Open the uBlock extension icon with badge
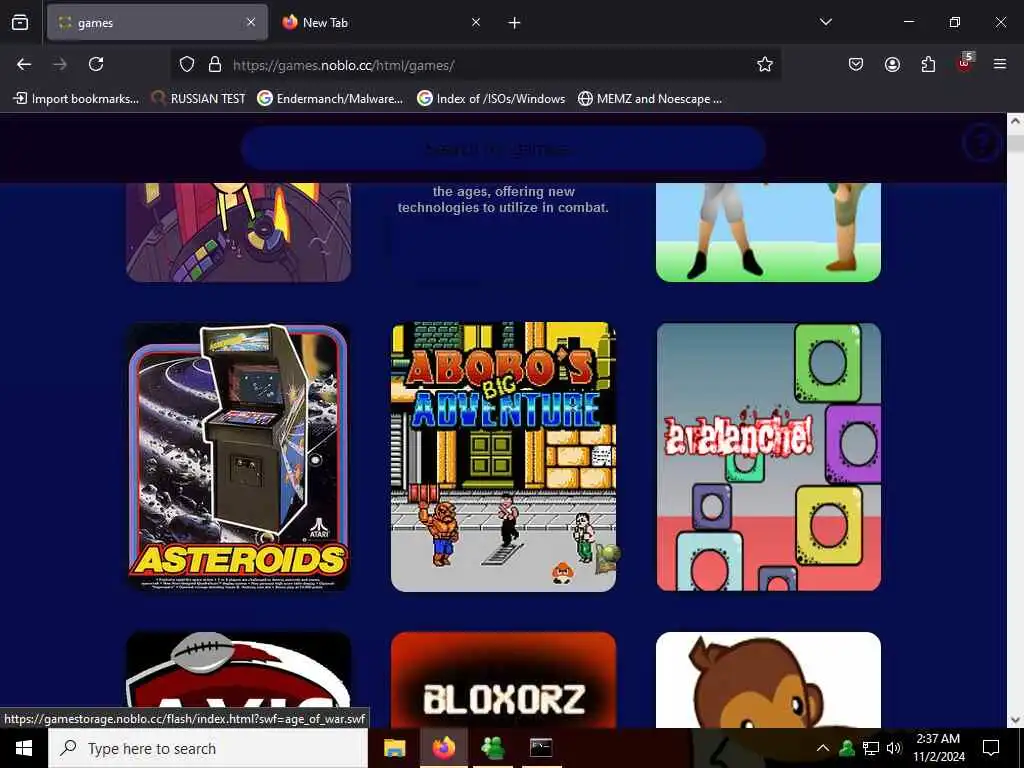This screenshot has width=1024, height=768. (965, 63)
